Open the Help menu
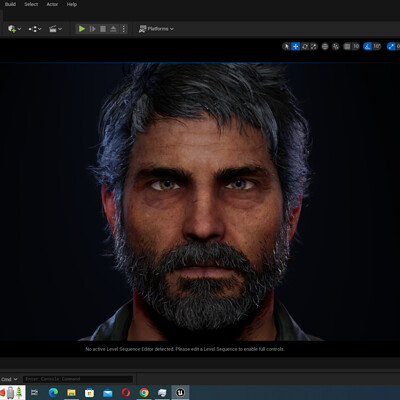The height and width of the screenshot is (400, 400). click(72, 4)
